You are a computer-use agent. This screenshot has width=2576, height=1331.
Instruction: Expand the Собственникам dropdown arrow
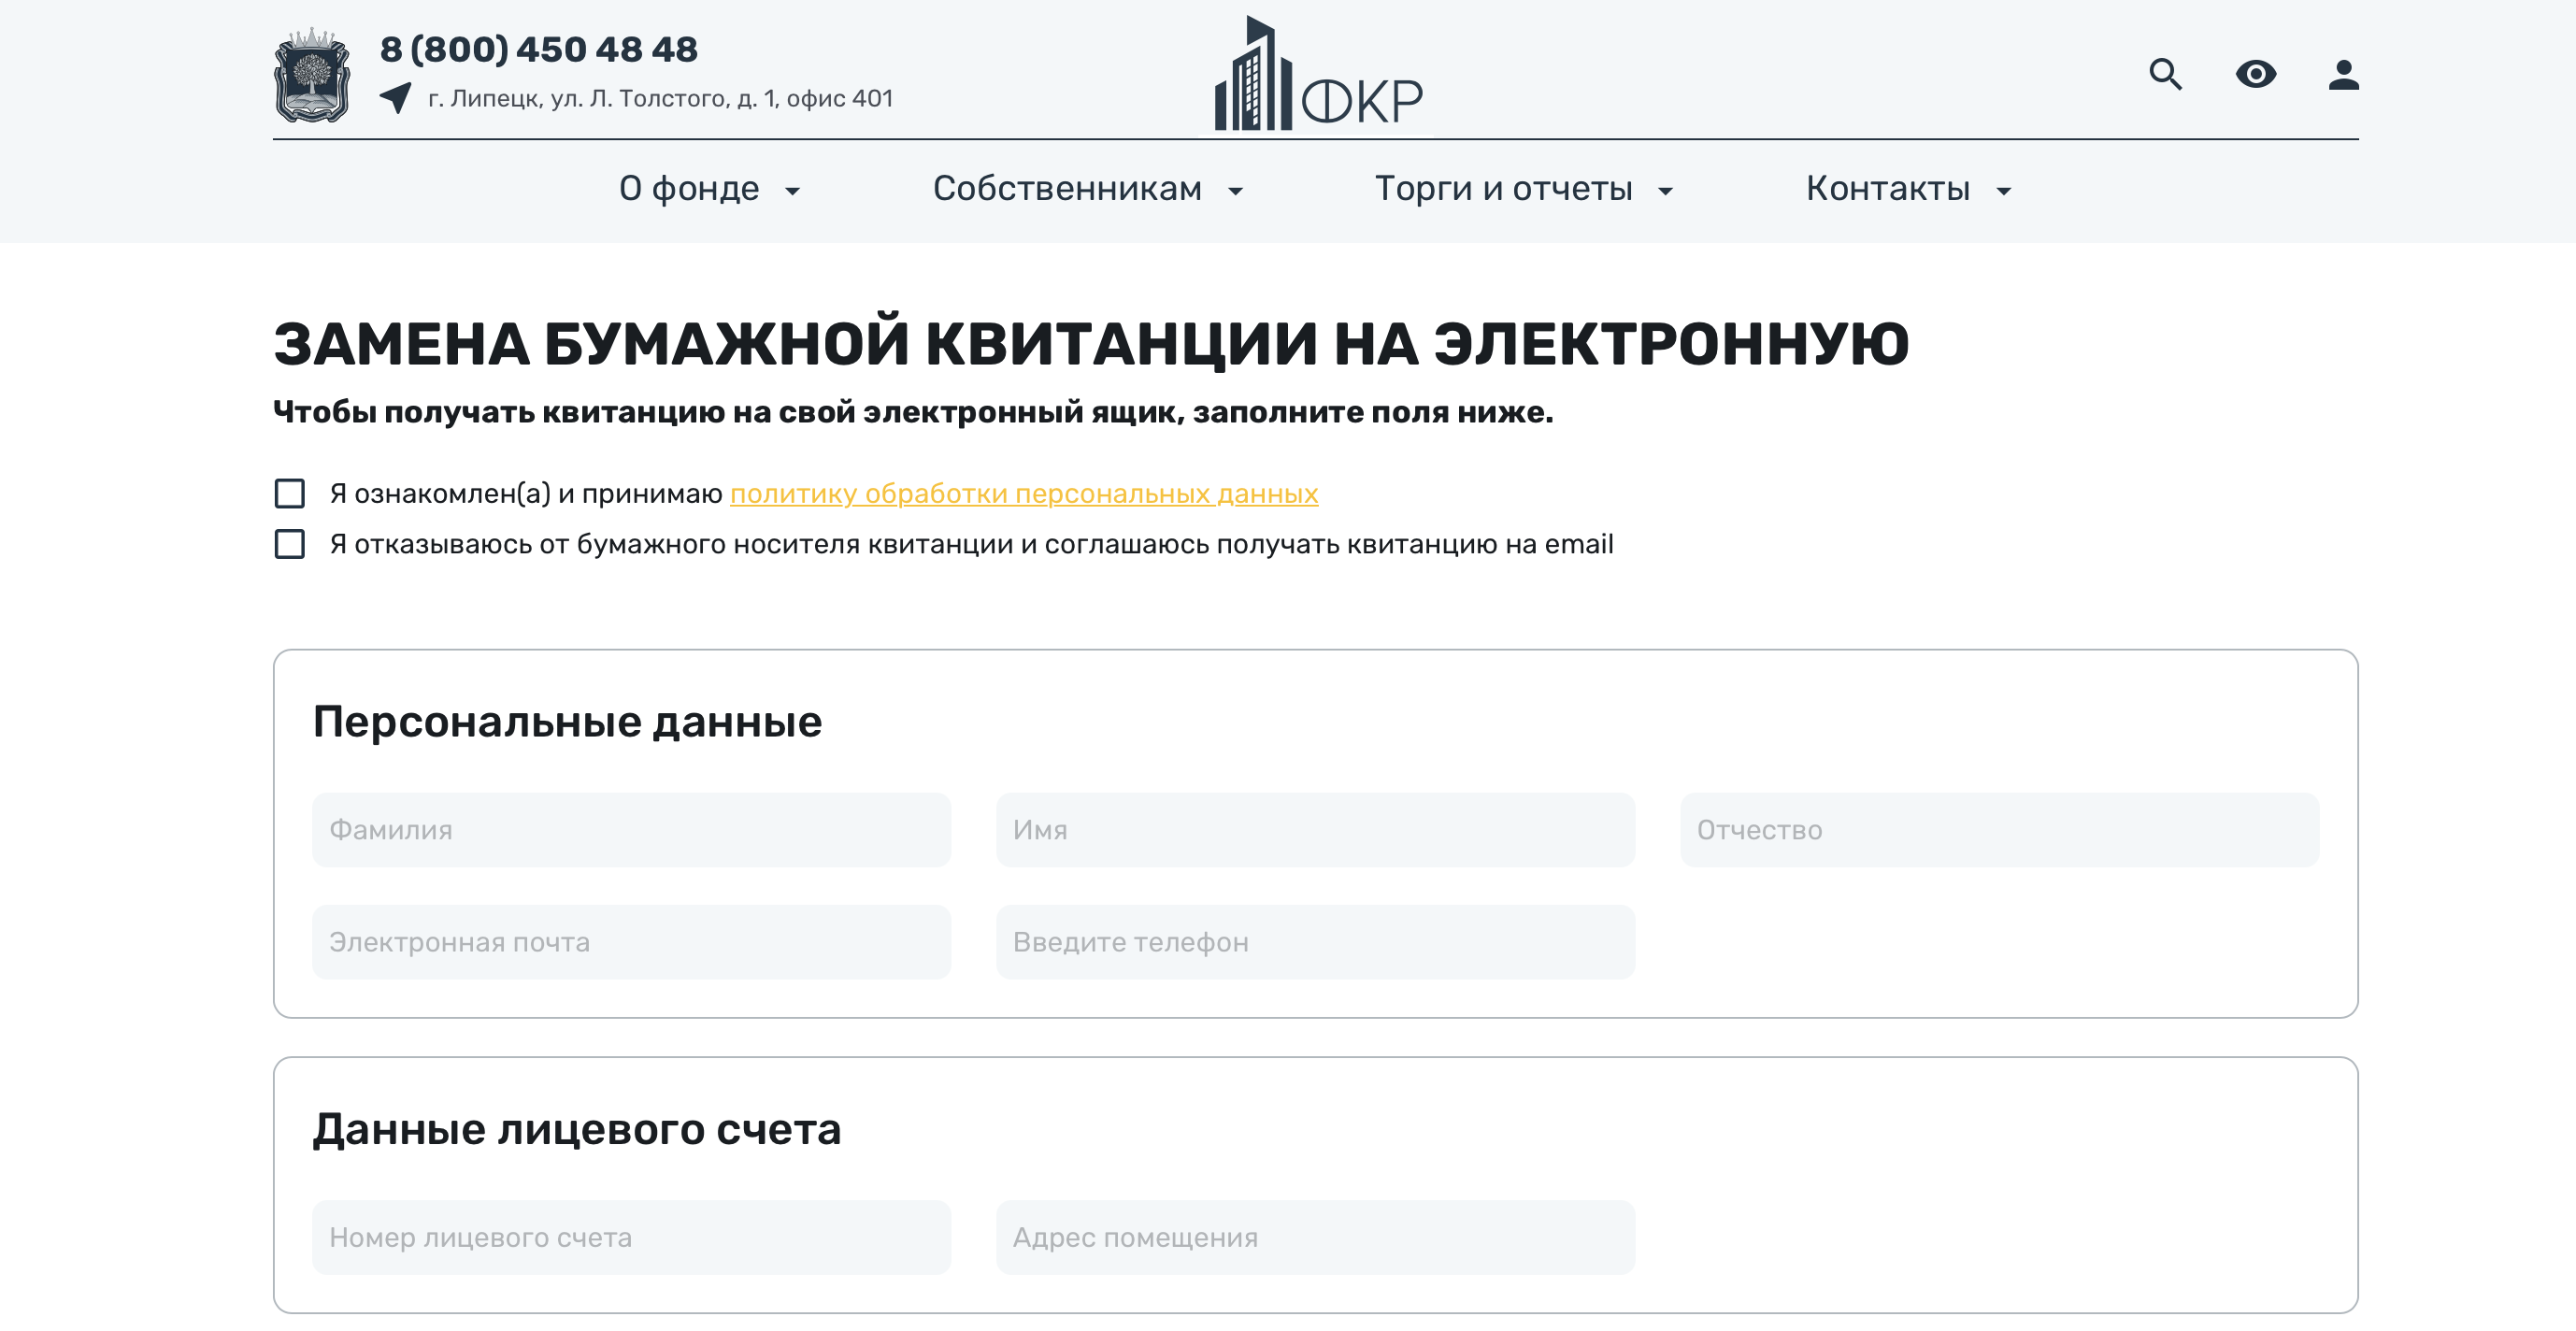(1236, 191)
